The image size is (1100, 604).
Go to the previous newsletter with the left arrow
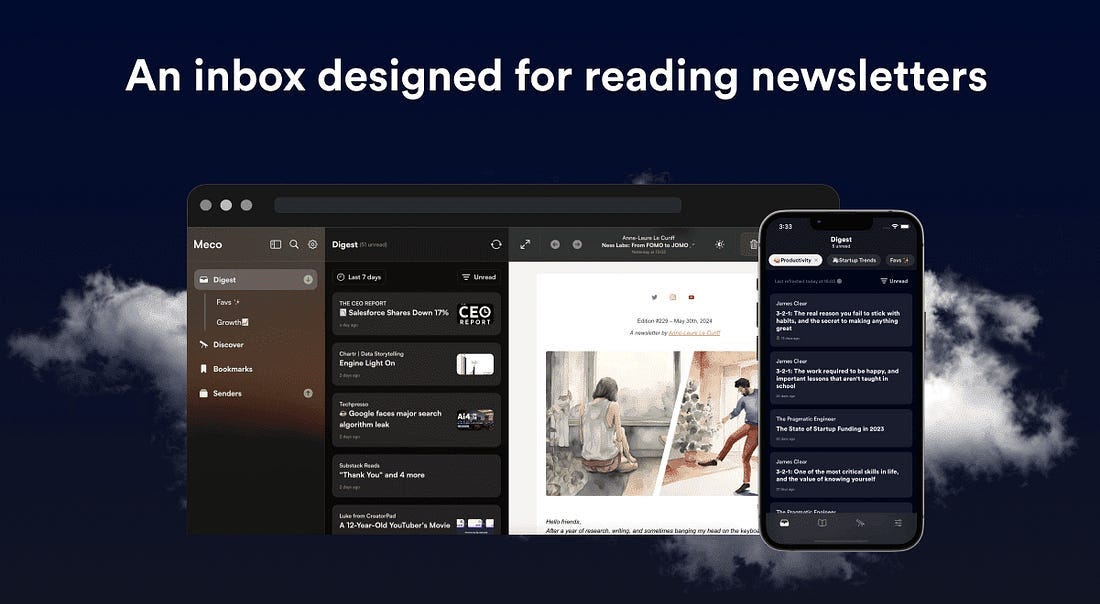pos(555,244)
